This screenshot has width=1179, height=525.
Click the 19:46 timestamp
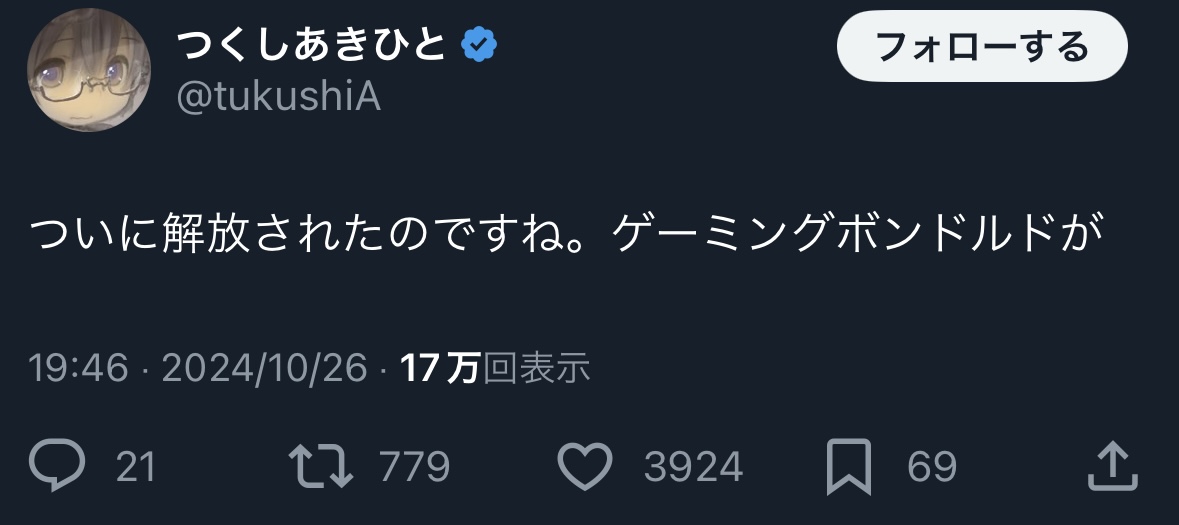click(x=79, y=370)
